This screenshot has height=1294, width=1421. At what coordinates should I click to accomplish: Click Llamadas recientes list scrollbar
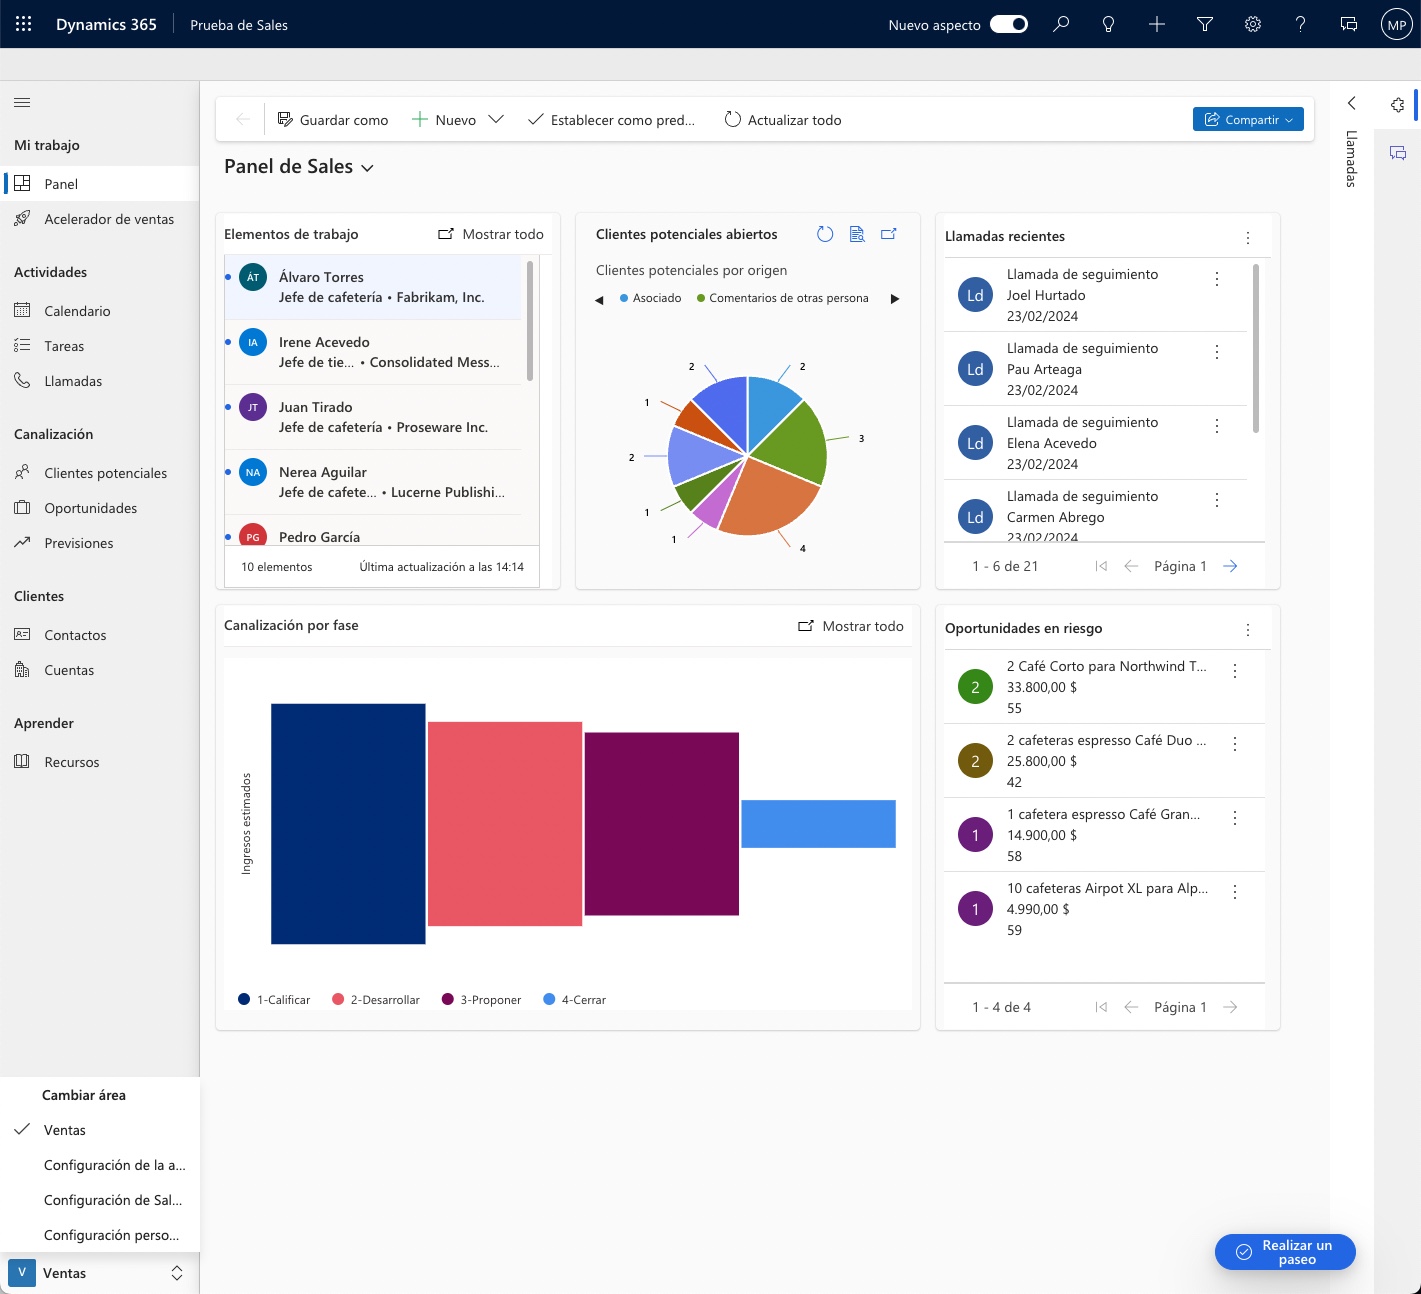pyautogui.click(x=1256, y=348)
